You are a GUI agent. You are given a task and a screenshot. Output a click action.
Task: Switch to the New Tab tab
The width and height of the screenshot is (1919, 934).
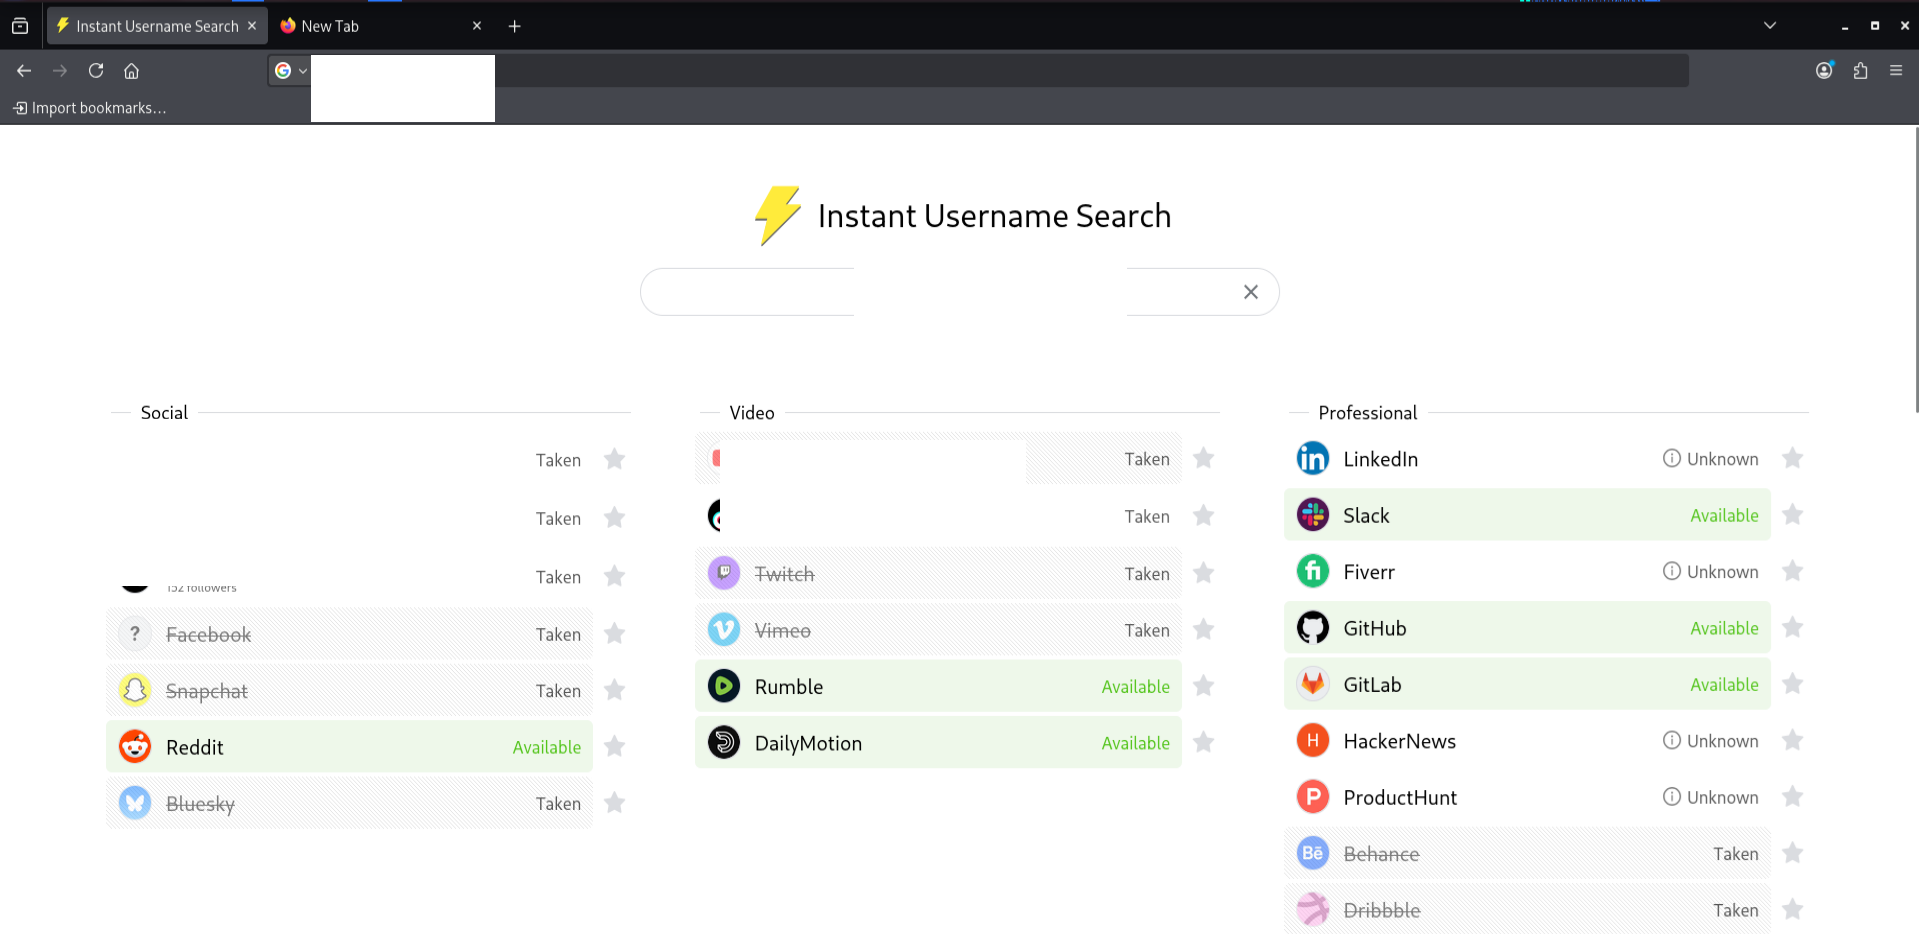click(380, 26)
